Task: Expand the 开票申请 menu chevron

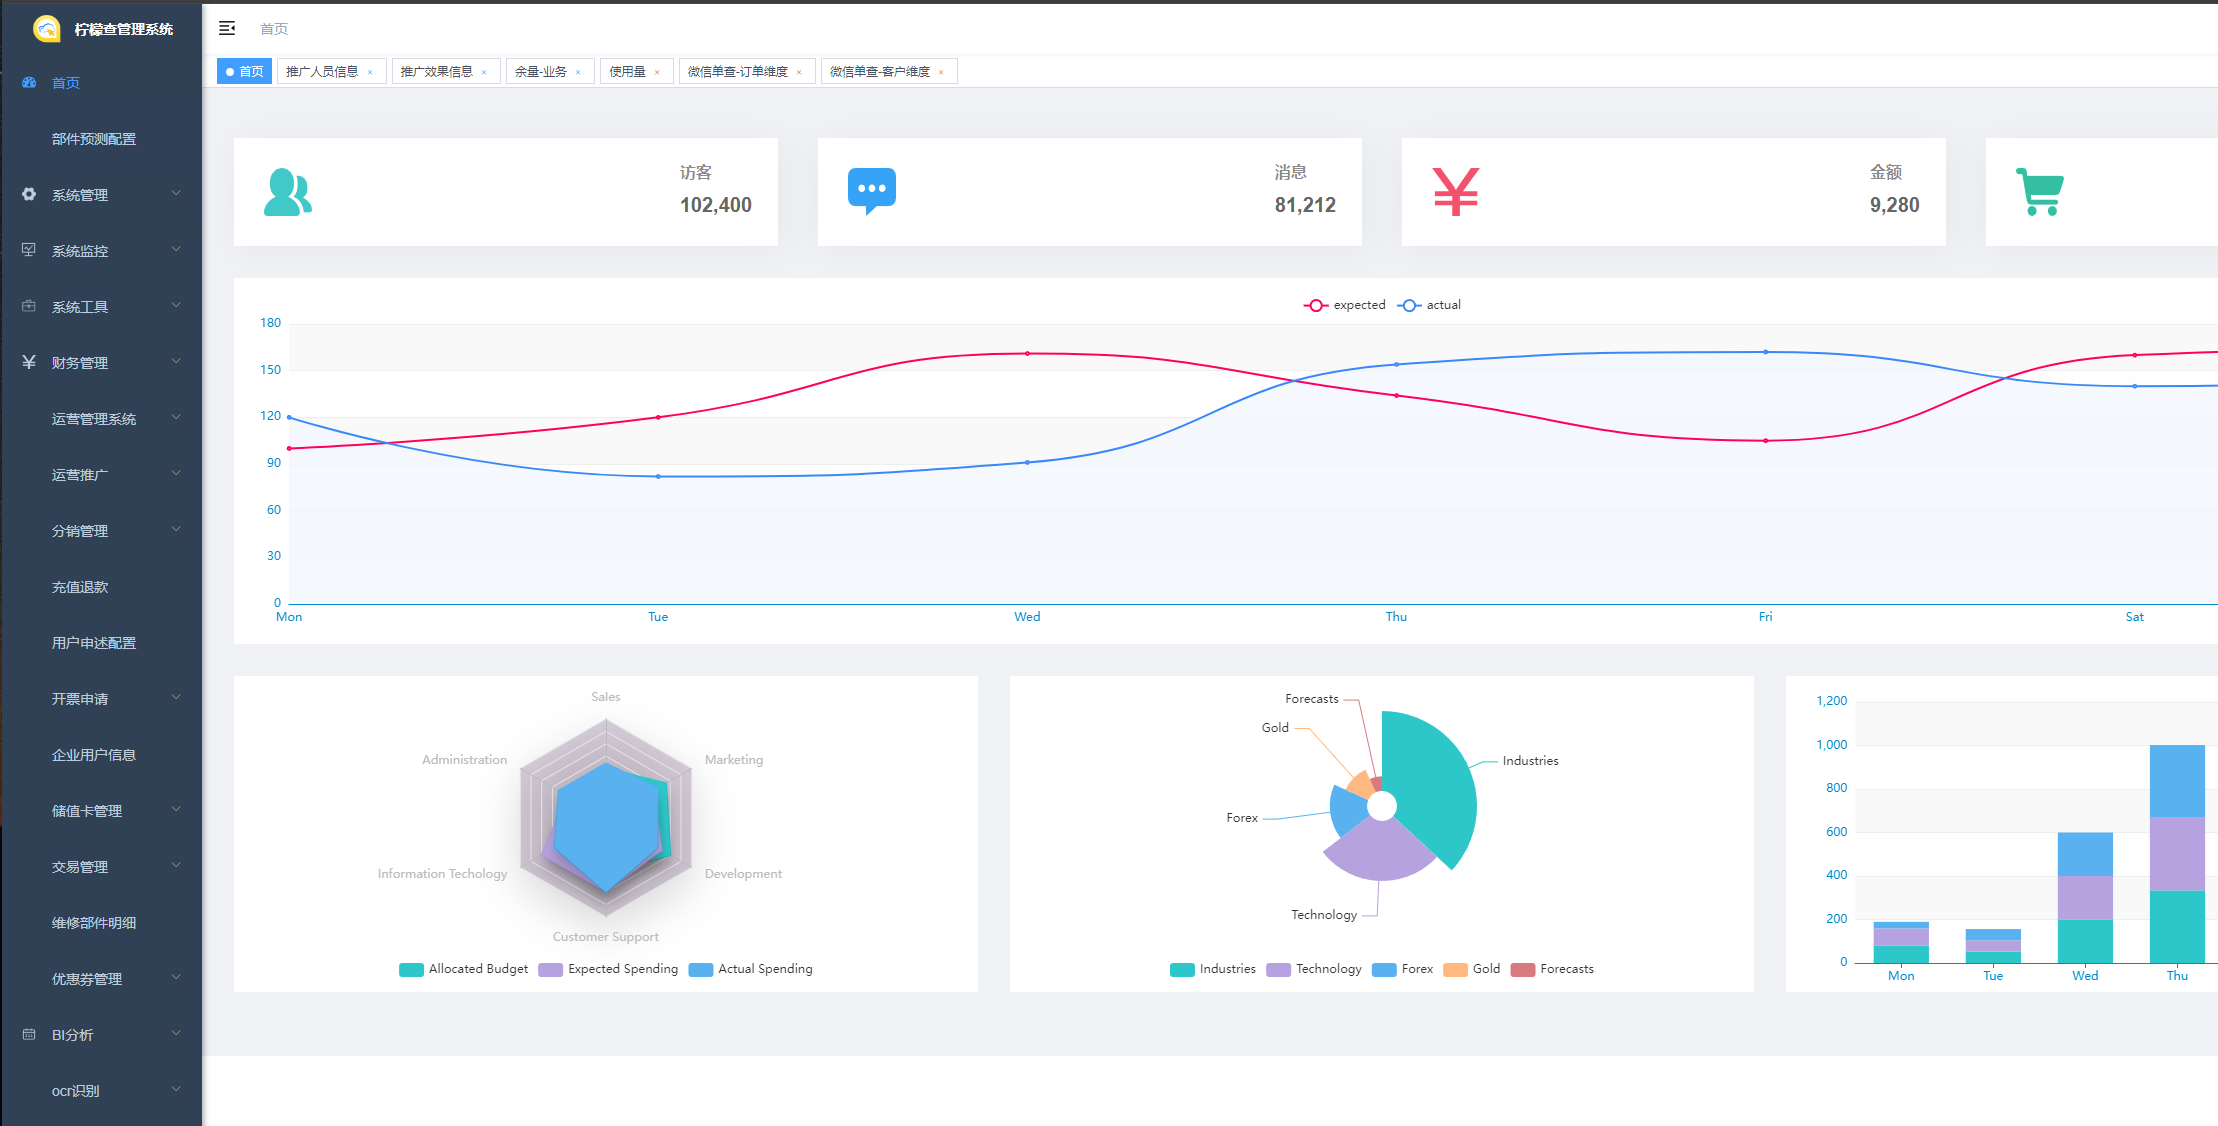Action: 176,697
